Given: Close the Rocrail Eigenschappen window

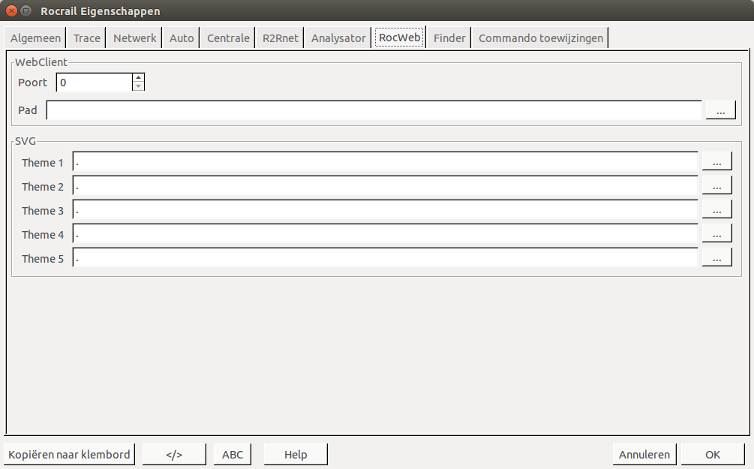Looking at the screenshot, I should click(13, 11).
